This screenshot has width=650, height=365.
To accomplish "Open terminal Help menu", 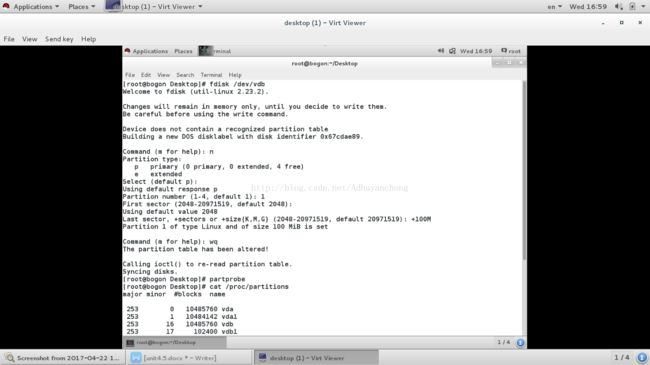I will click(235, 75).
